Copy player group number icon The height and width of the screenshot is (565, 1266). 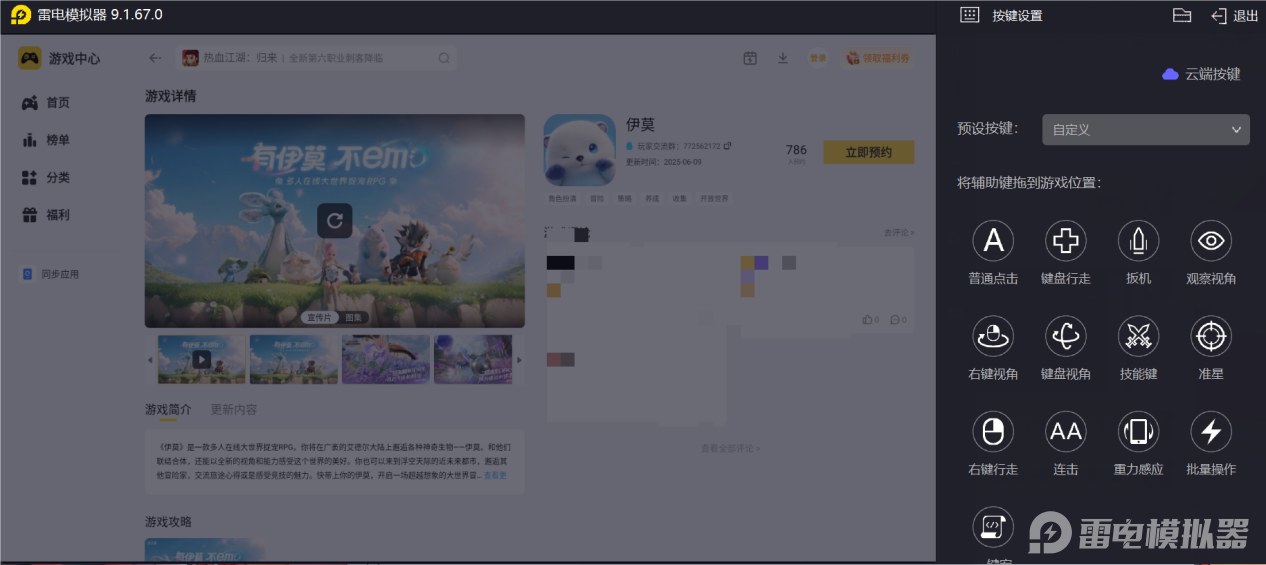(727, 146)
